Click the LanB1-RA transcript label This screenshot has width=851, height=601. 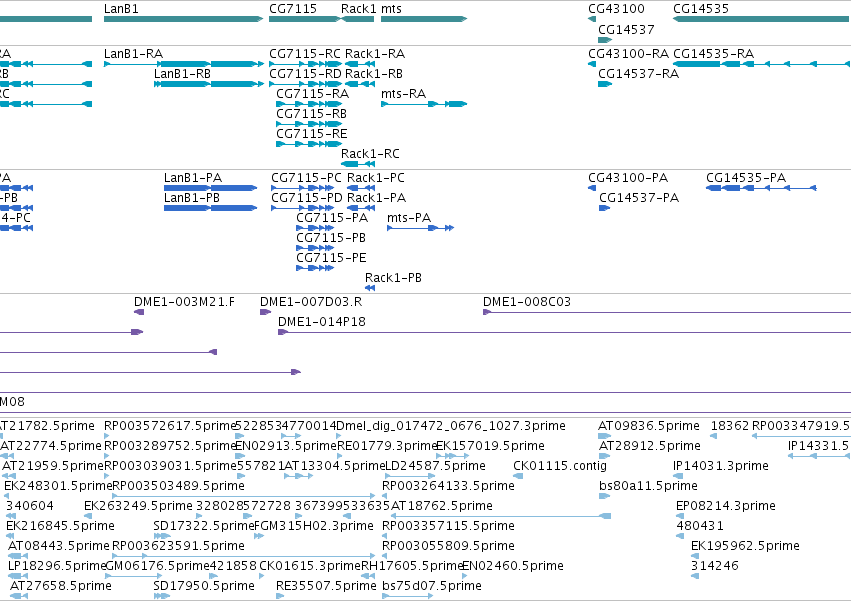(134, 54)
